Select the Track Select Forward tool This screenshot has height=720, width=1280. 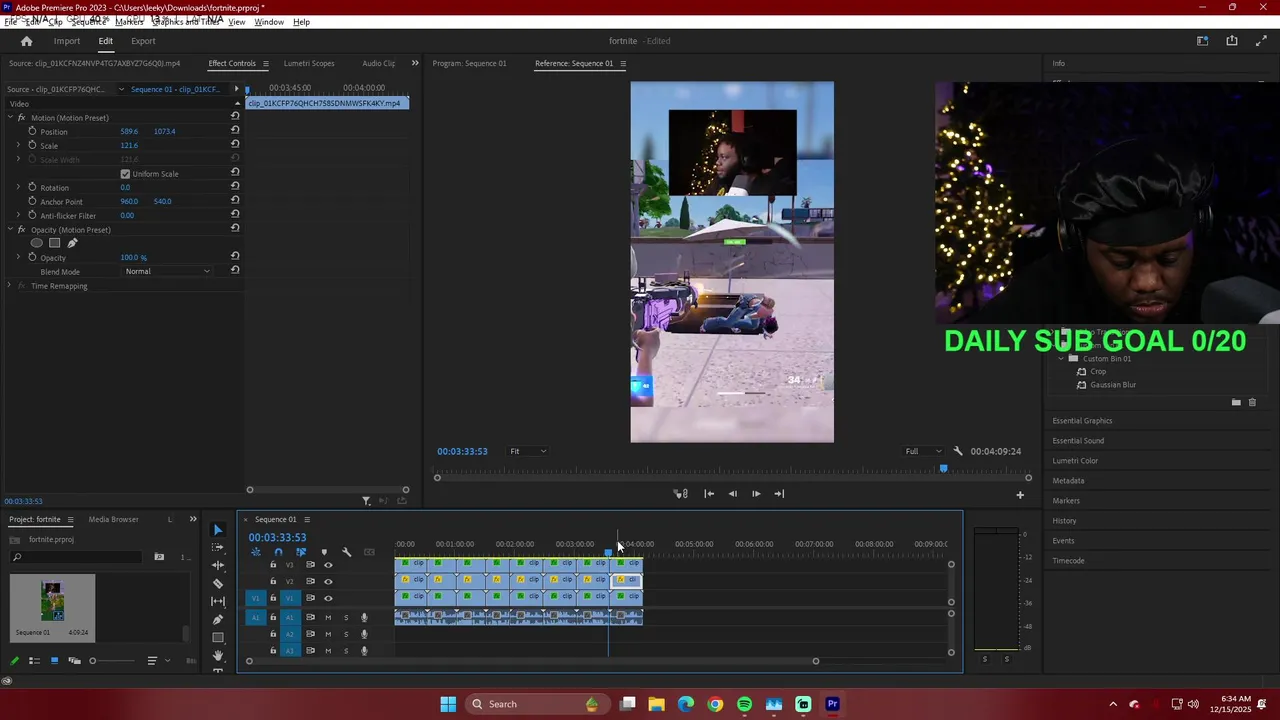point(218,547)
